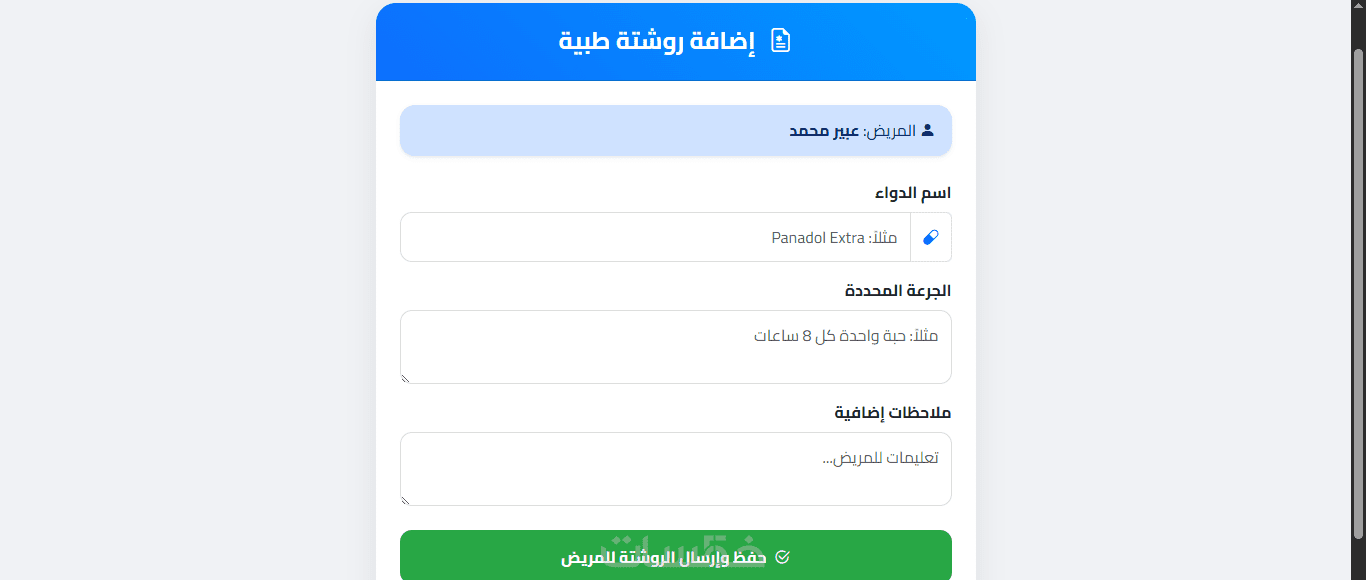
Task: Focus the medication name field with Panadol Extra placeholder
Action: tap(655, 237)
